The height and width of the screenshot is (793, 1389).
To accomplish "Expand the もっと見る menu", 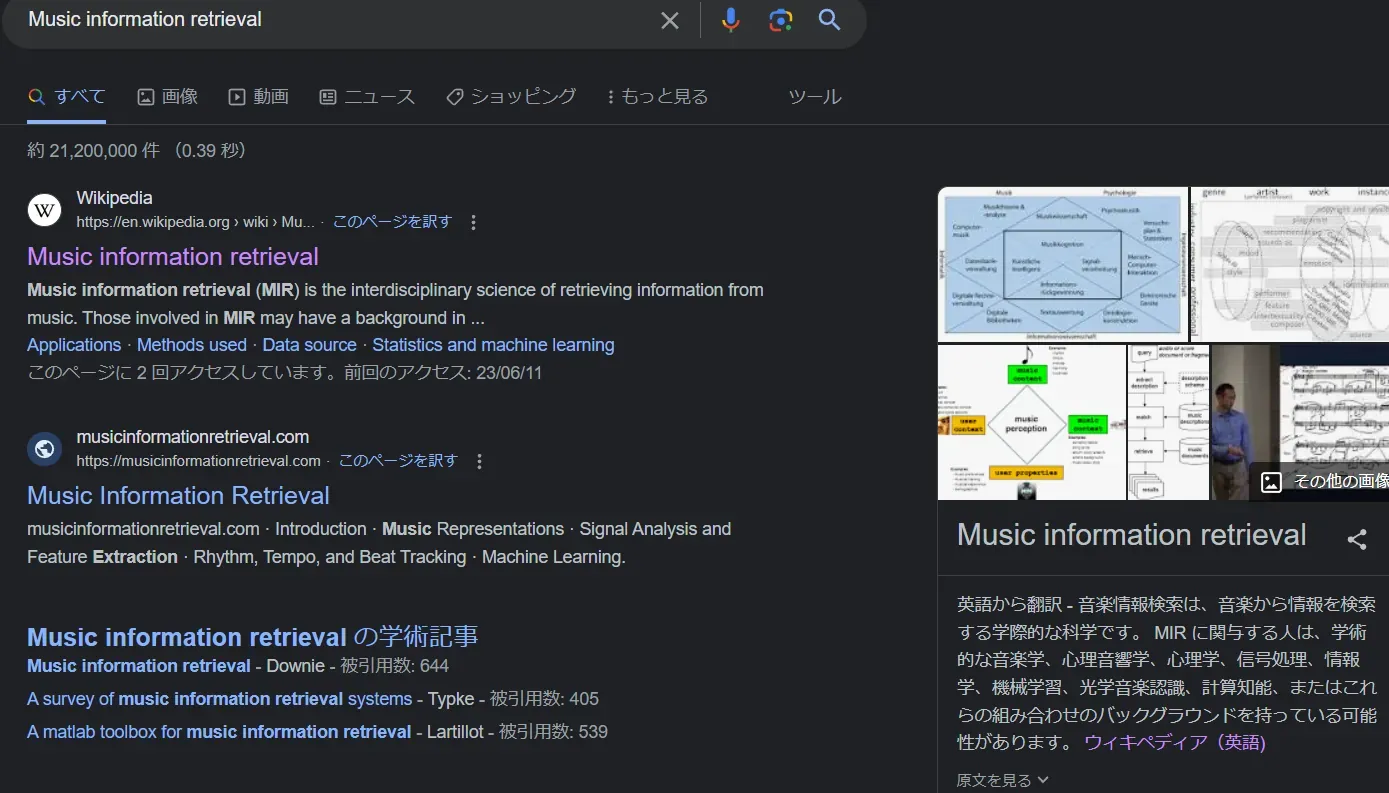I will (657, 97).
